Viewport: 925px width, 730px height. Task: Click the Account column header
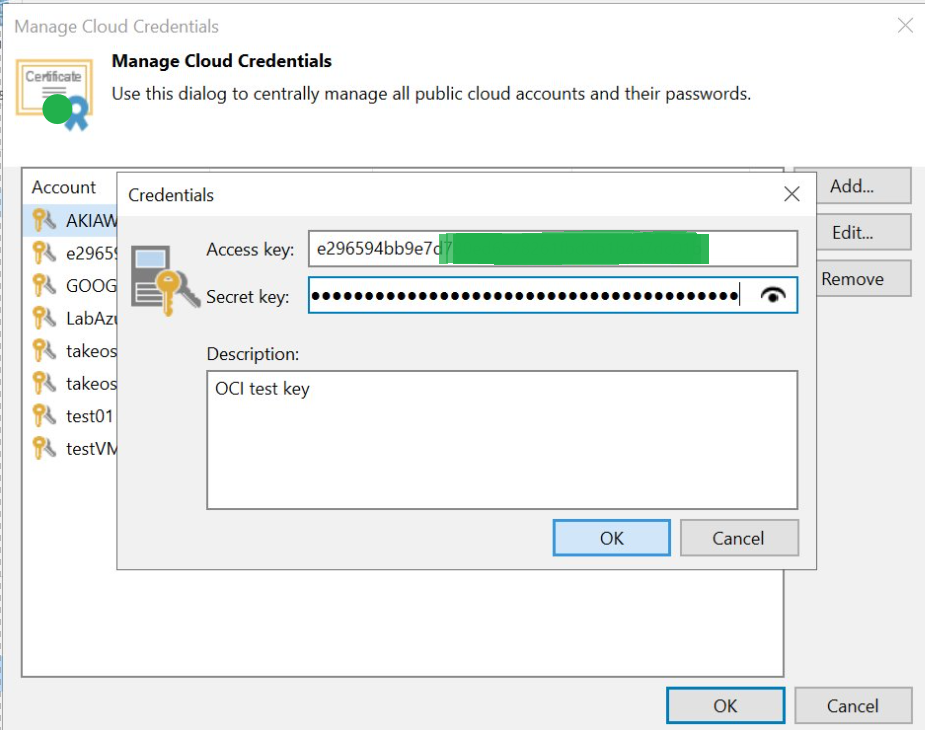tap(64, 187)
